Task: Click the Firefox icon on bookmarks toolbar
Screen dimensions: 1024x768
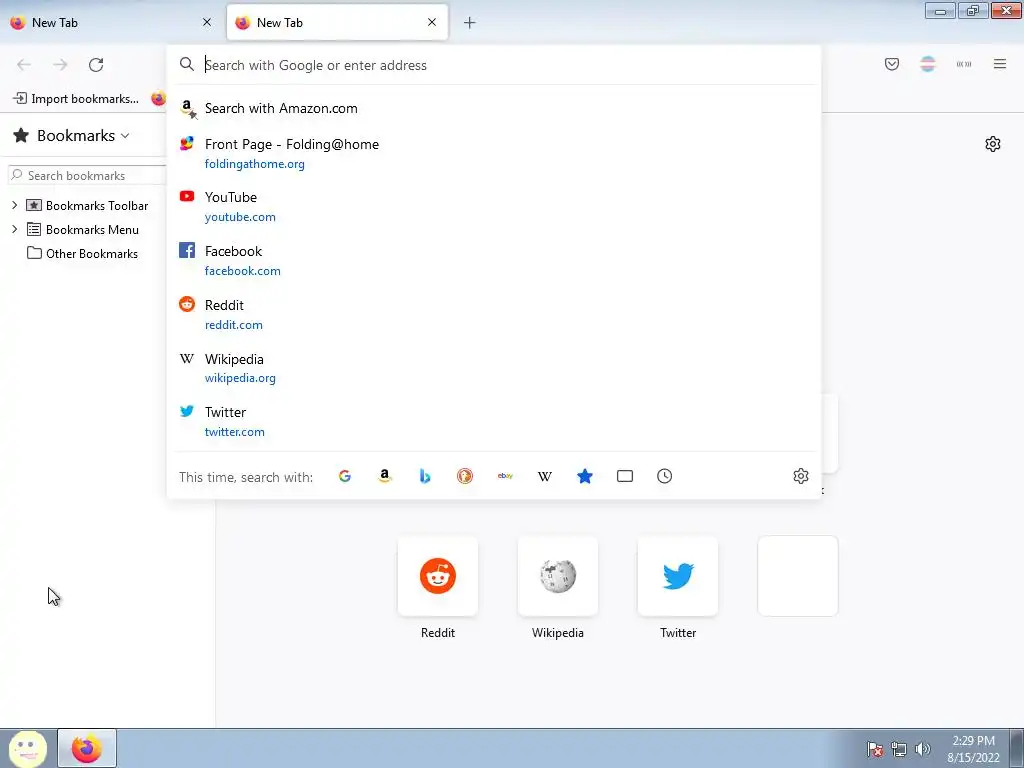Action: (x=159, y=99)
